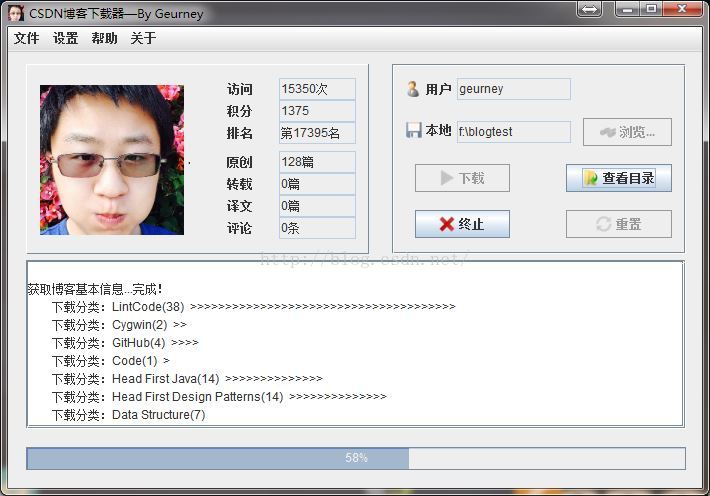
Task: Select the 排名 value 第17395名
Action: point(317,133)
